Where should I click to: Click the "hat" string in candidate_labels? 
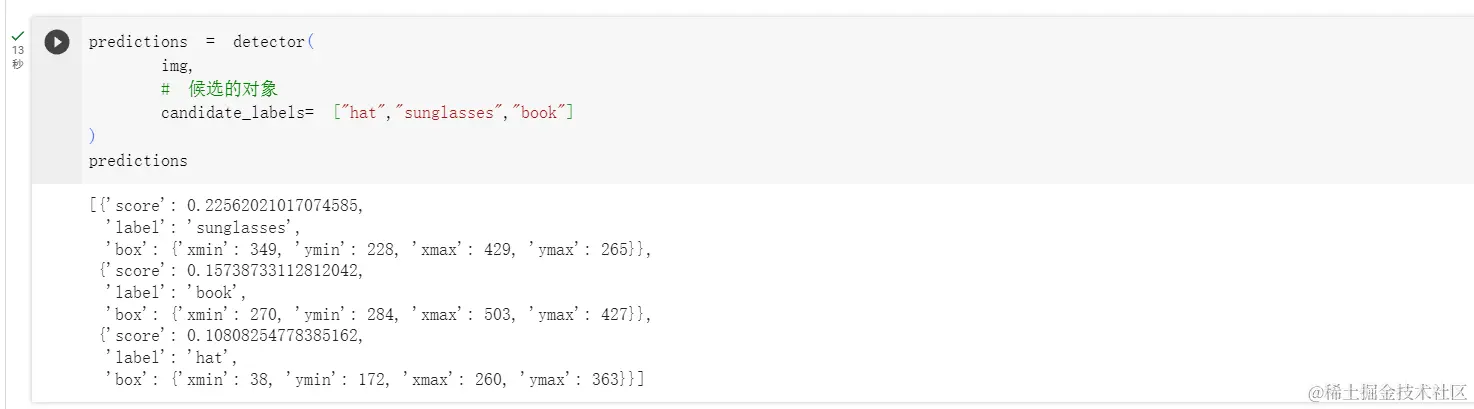tap(360, 113)
